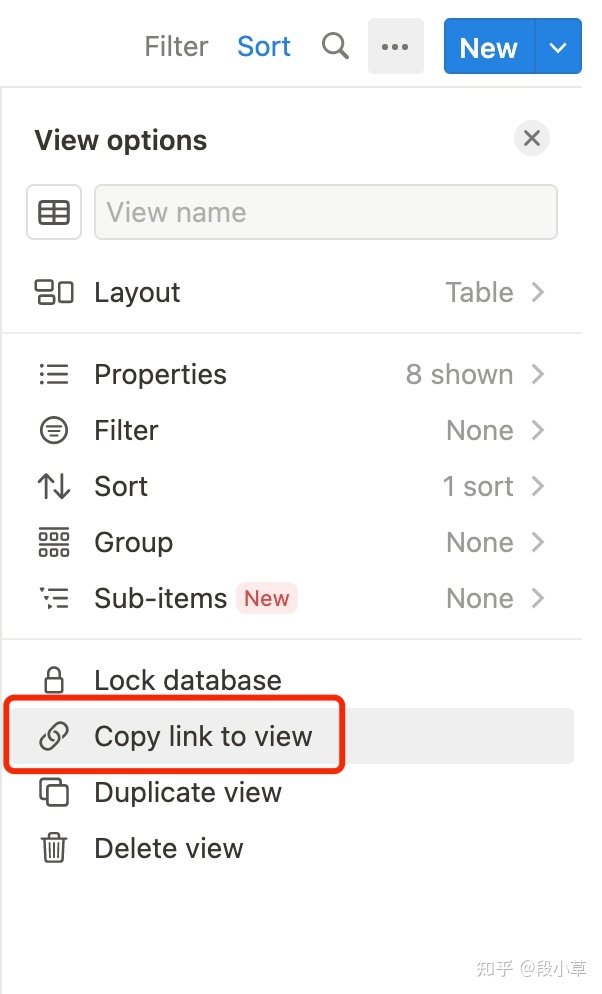The image size is (602, 994).
Task: Click the Filter text button in toolbar
Action: tap(176, 46)
